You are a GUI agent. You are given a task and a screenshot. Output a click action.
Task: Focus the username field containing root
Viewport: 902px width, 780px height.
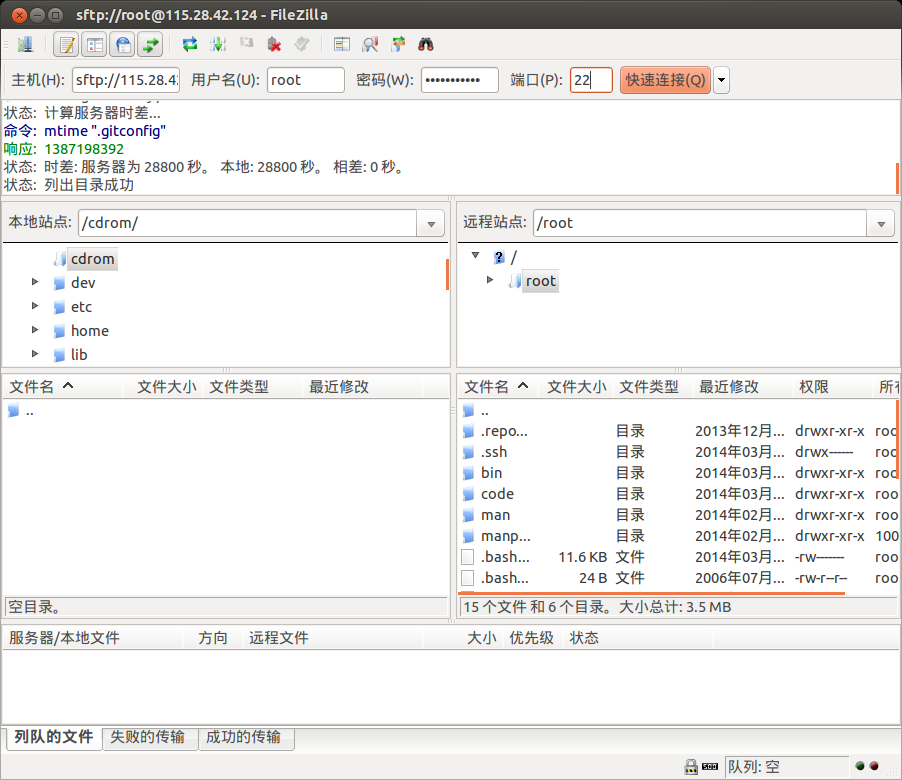[305, 80]
